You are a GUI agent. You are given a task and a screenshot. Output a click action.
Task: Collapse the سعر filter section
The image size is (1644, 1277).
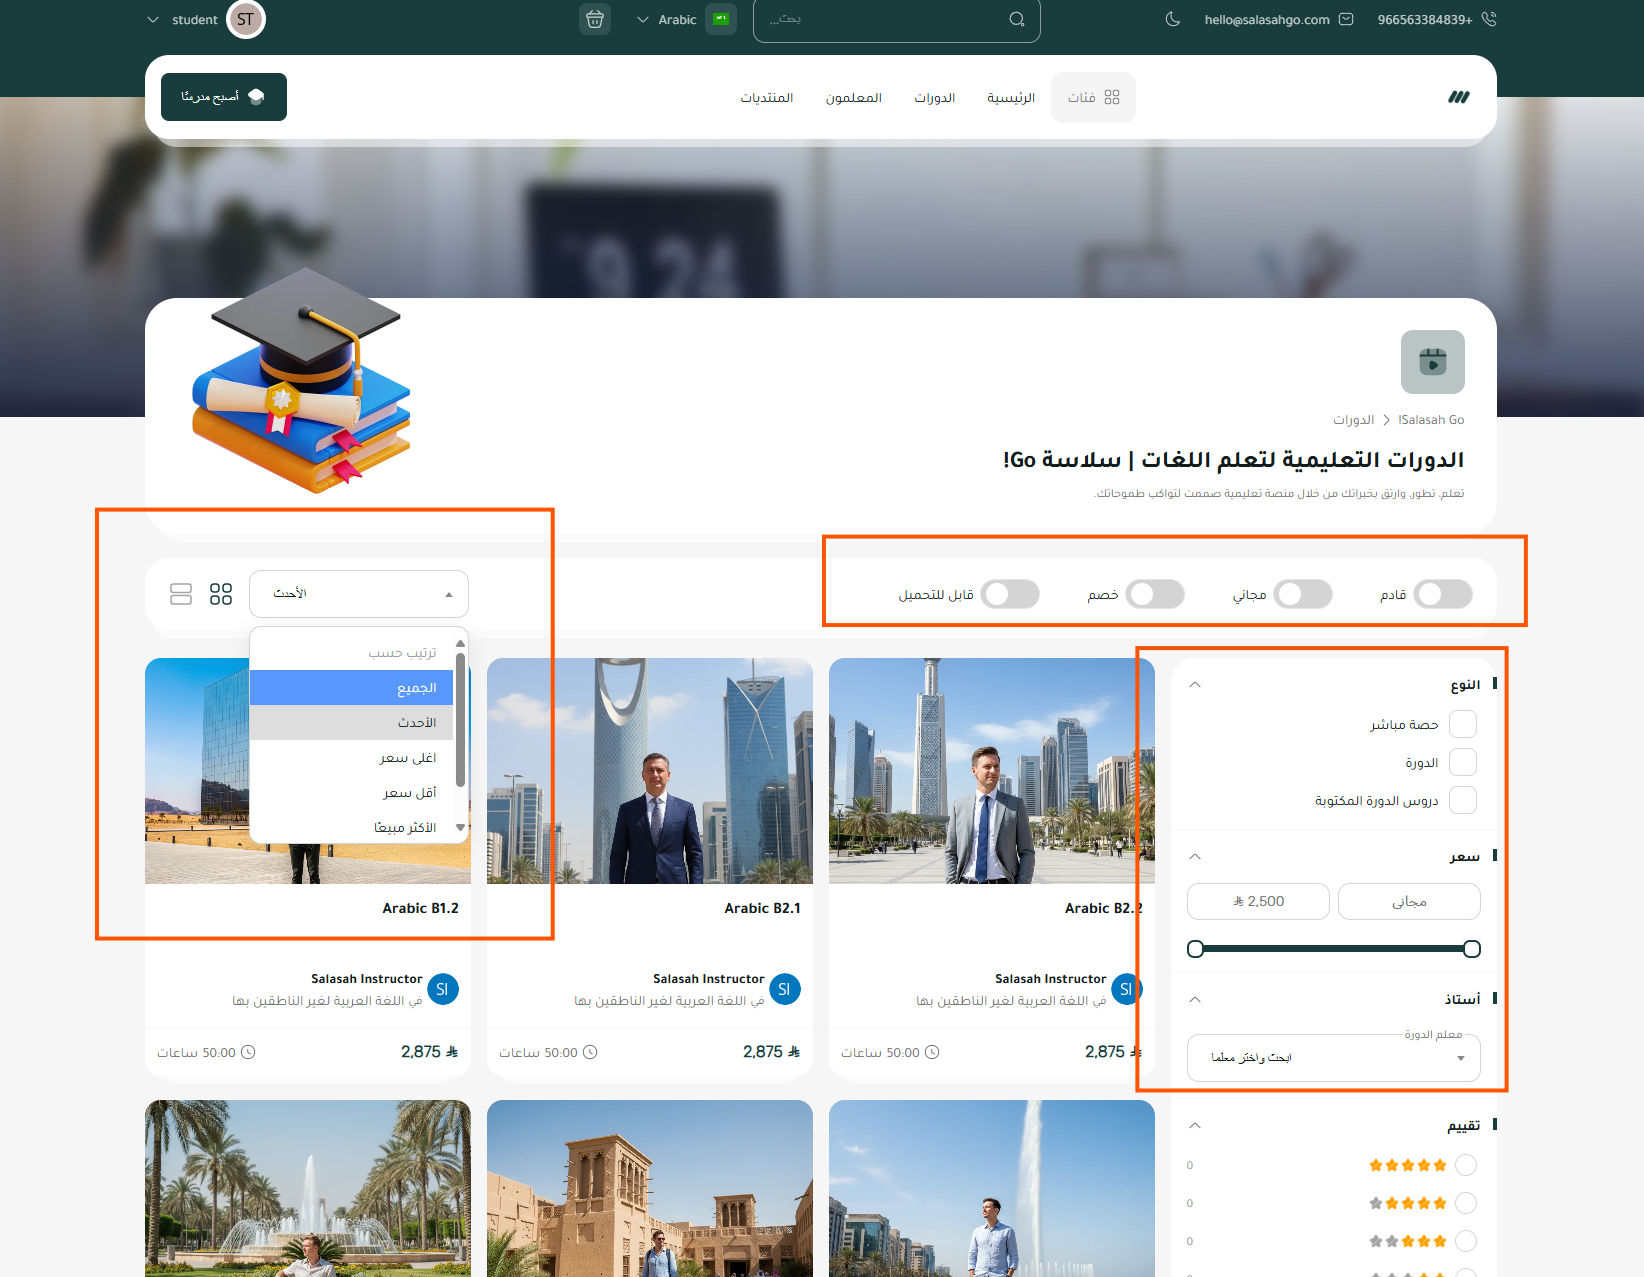(1194, 856)
